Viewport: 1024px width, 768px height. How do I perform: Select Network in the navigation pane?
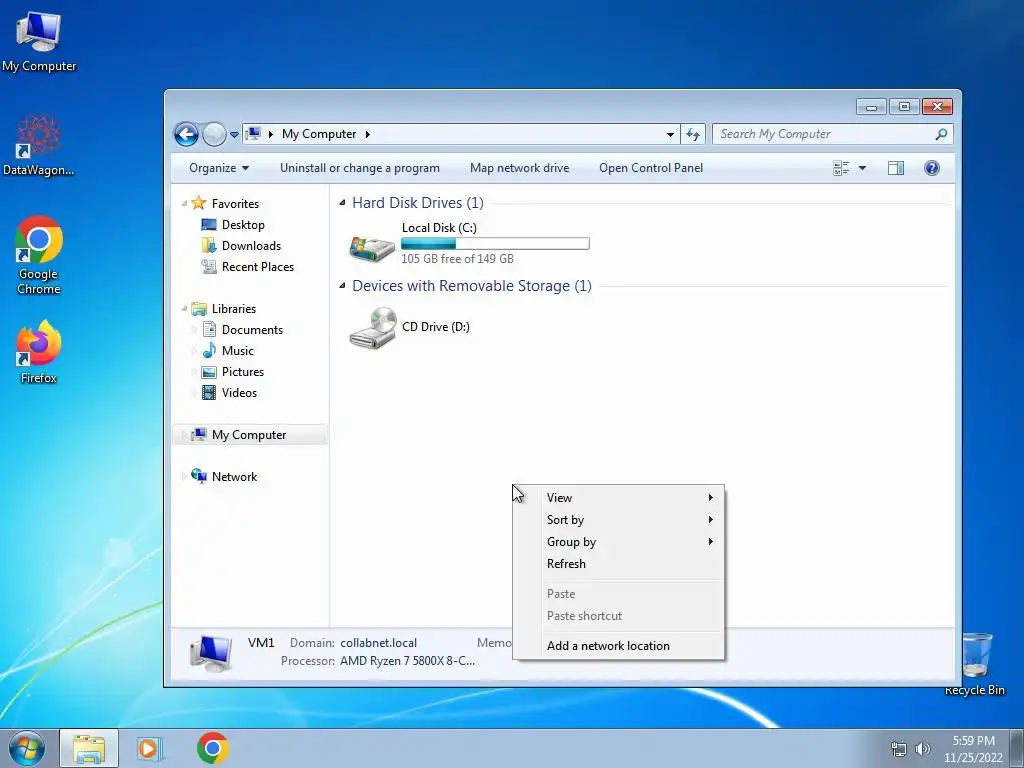234,477
